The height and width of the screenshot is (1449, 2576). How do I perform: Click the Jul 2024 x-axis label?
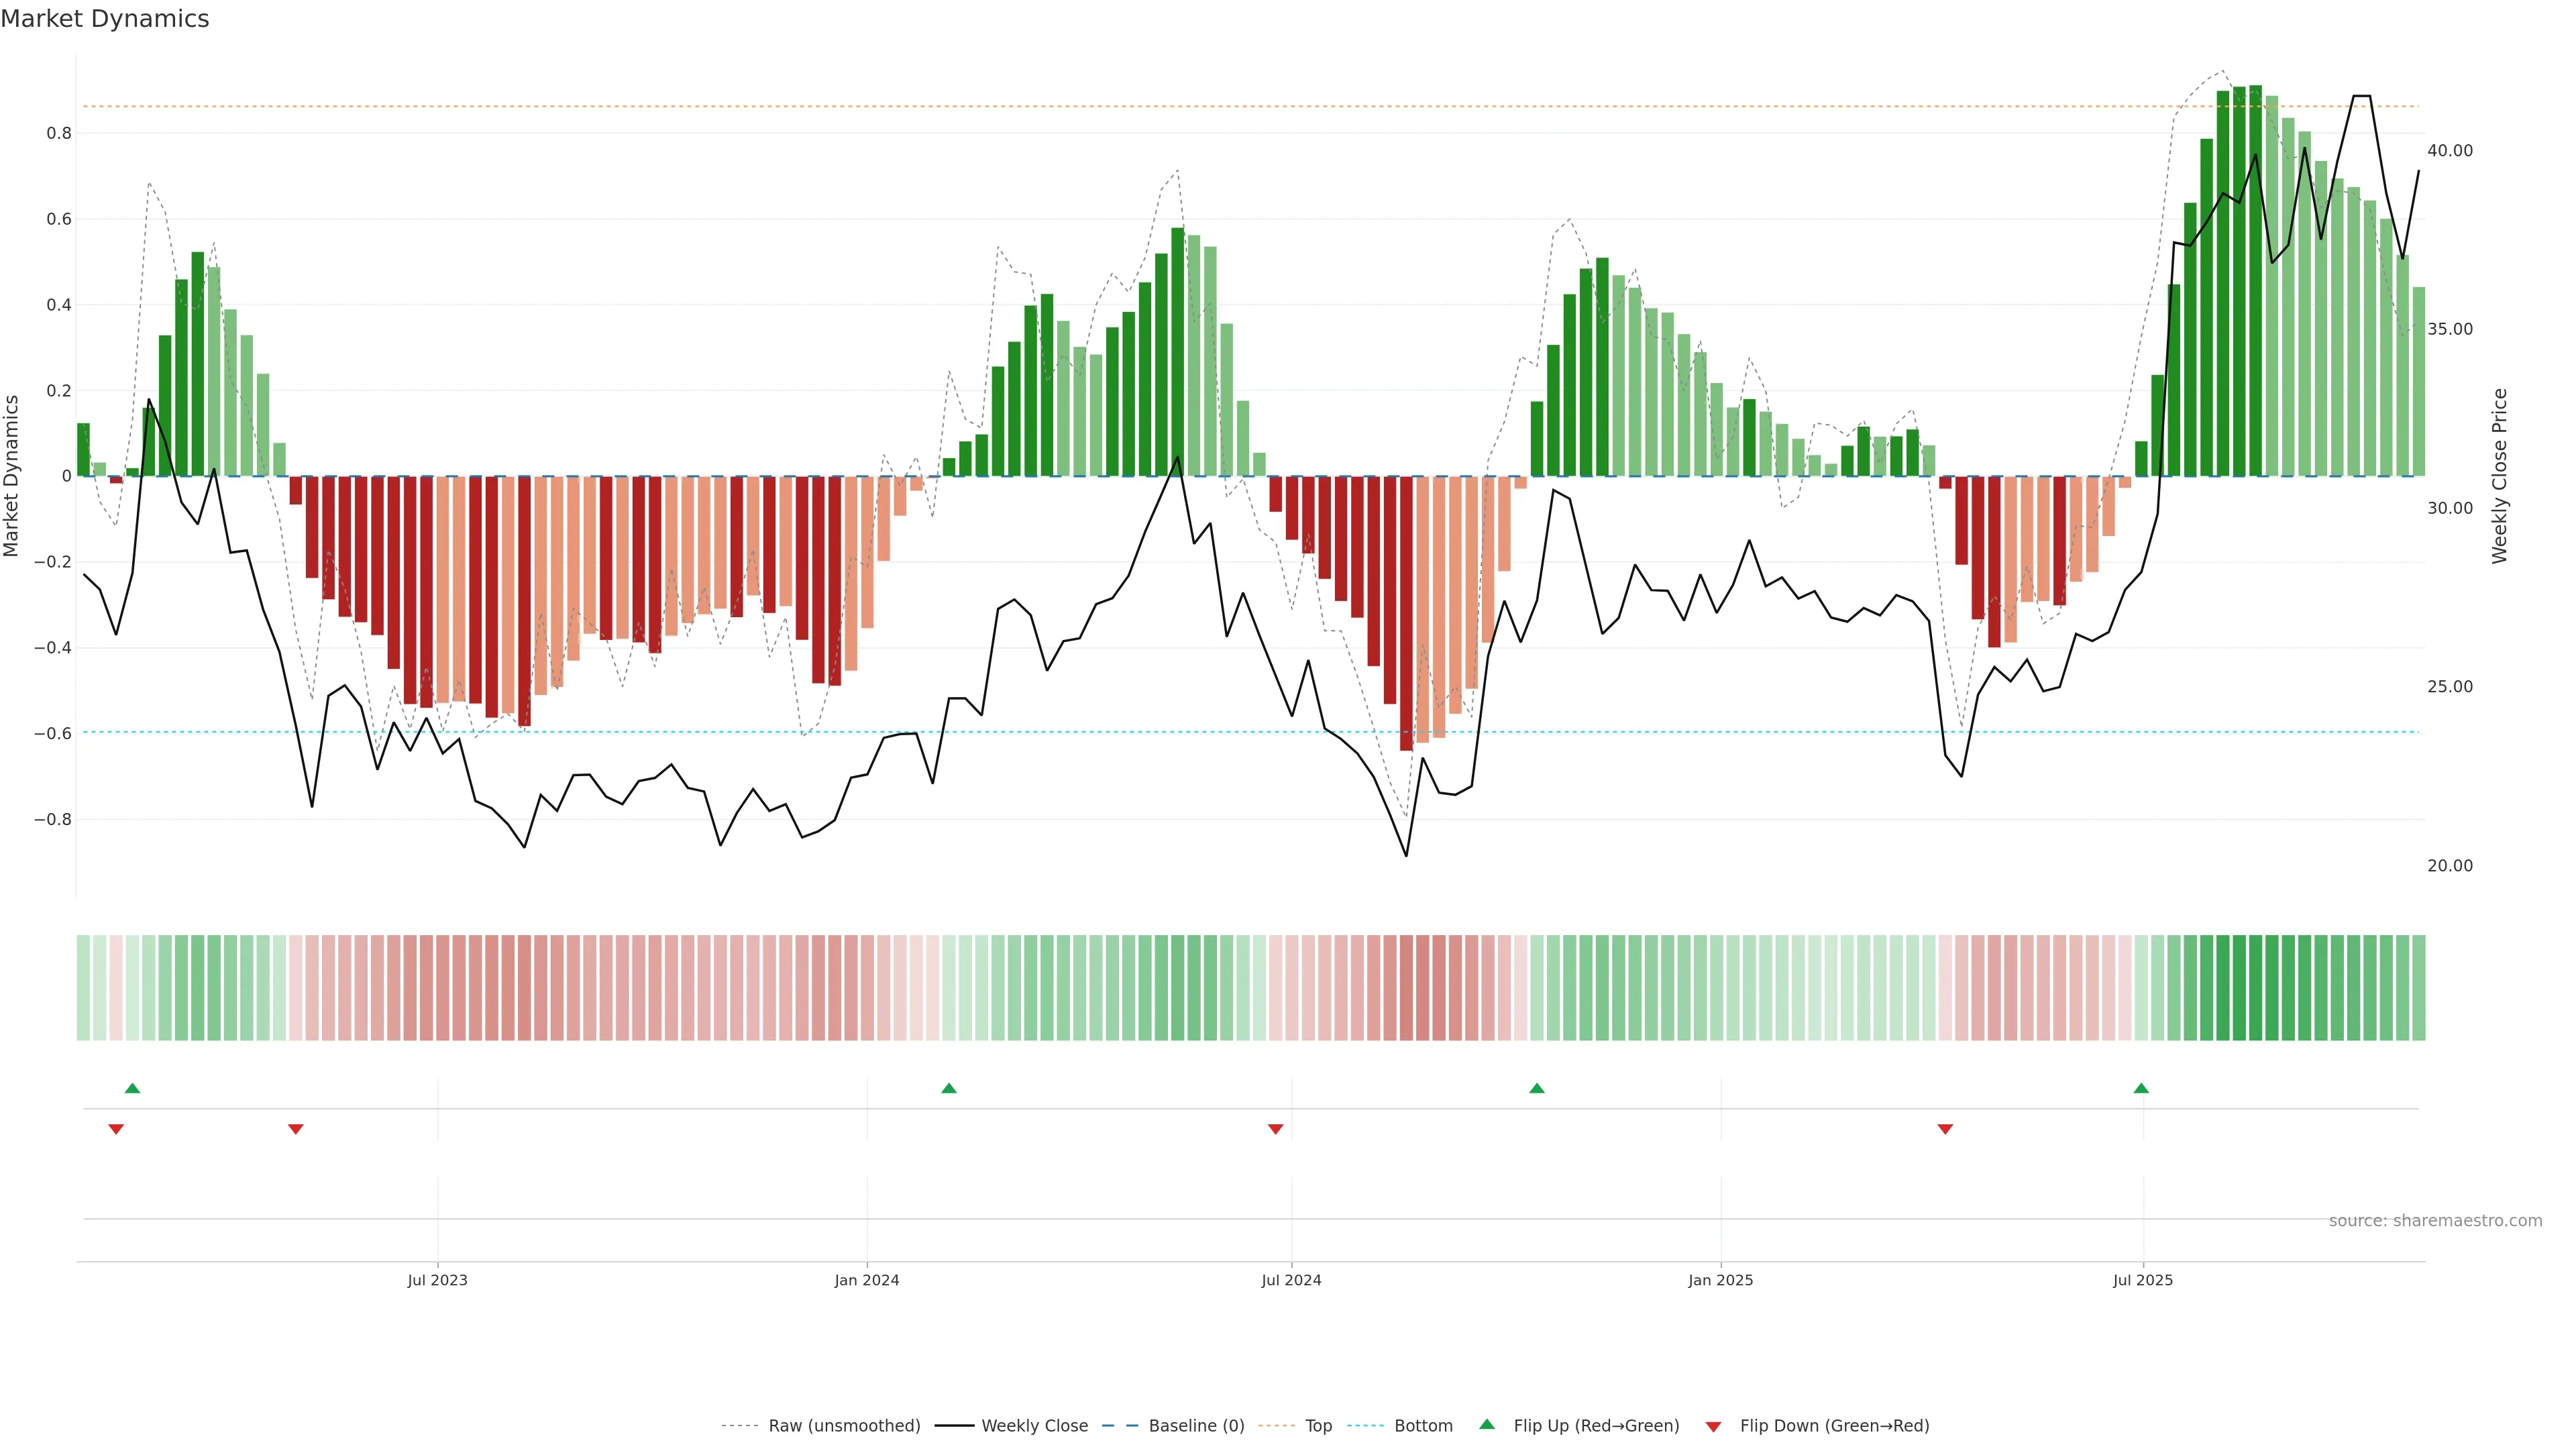point(1291,1280)
